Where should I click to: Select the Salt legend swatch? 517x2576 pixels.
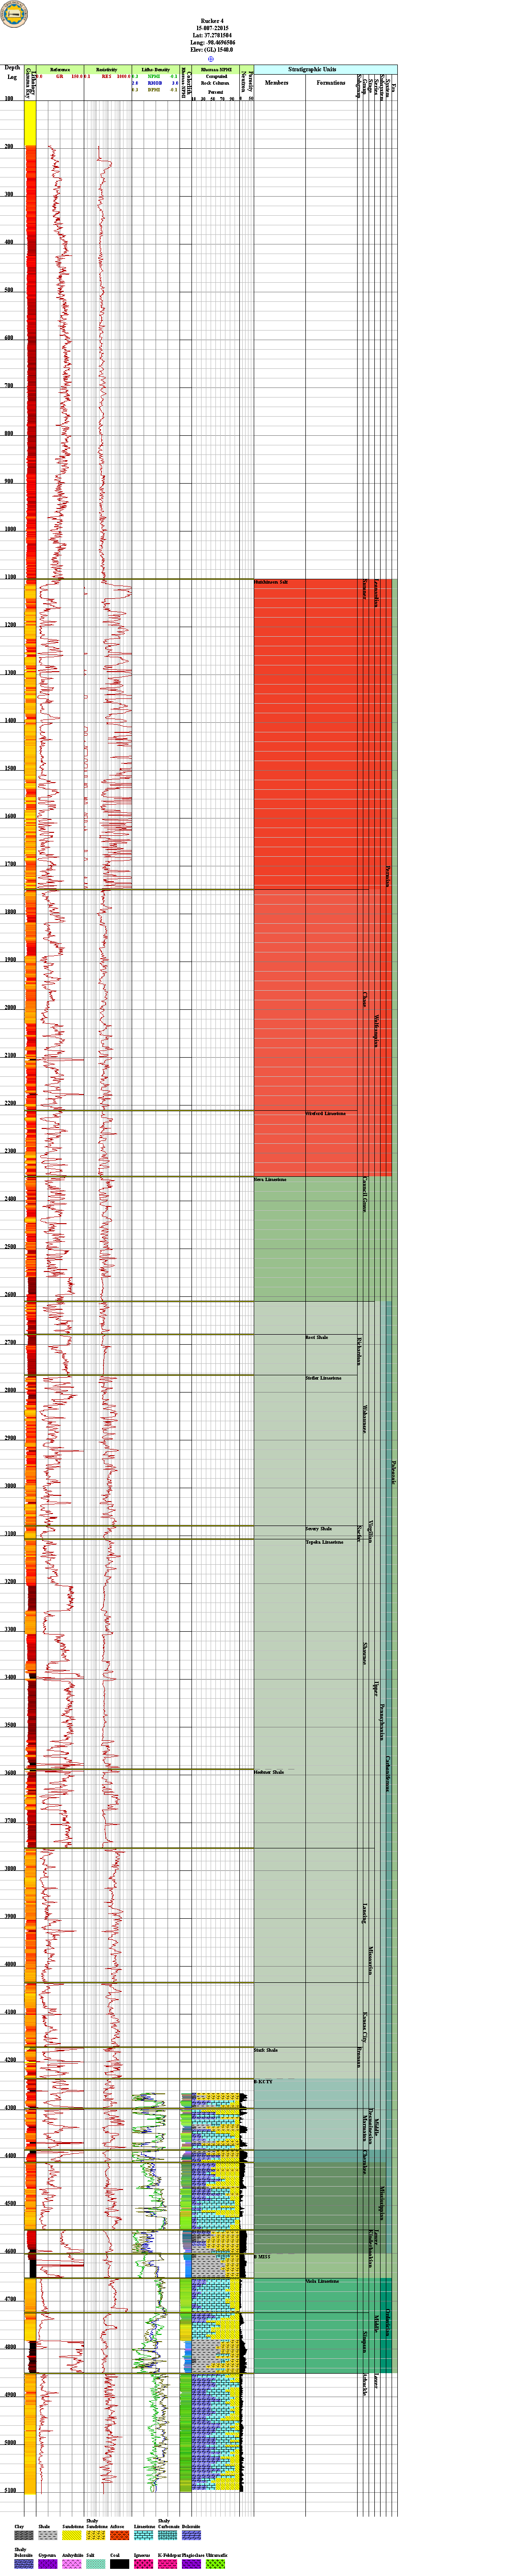pyautogui.click(x=96, y=2564)
